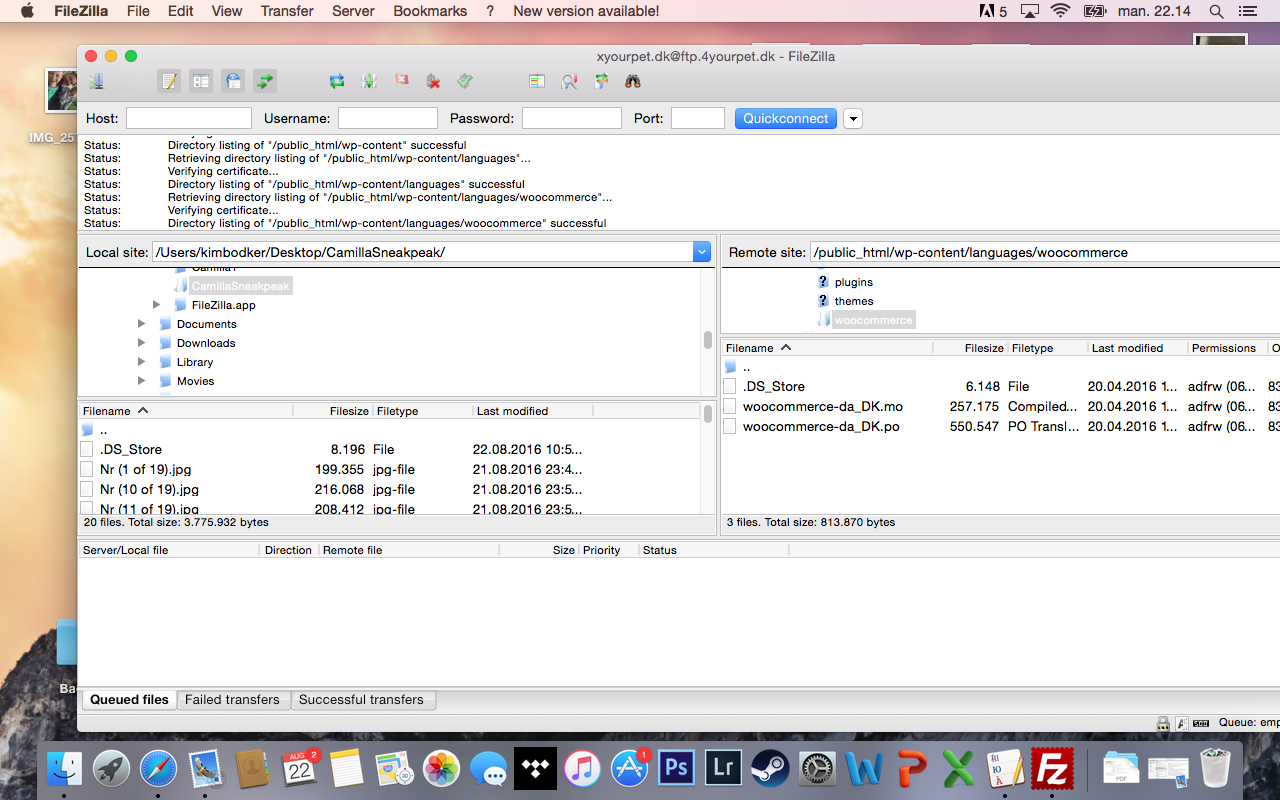Click the process queue toolbar icon
1280x800 pixels.
click(x=369, y=81)
